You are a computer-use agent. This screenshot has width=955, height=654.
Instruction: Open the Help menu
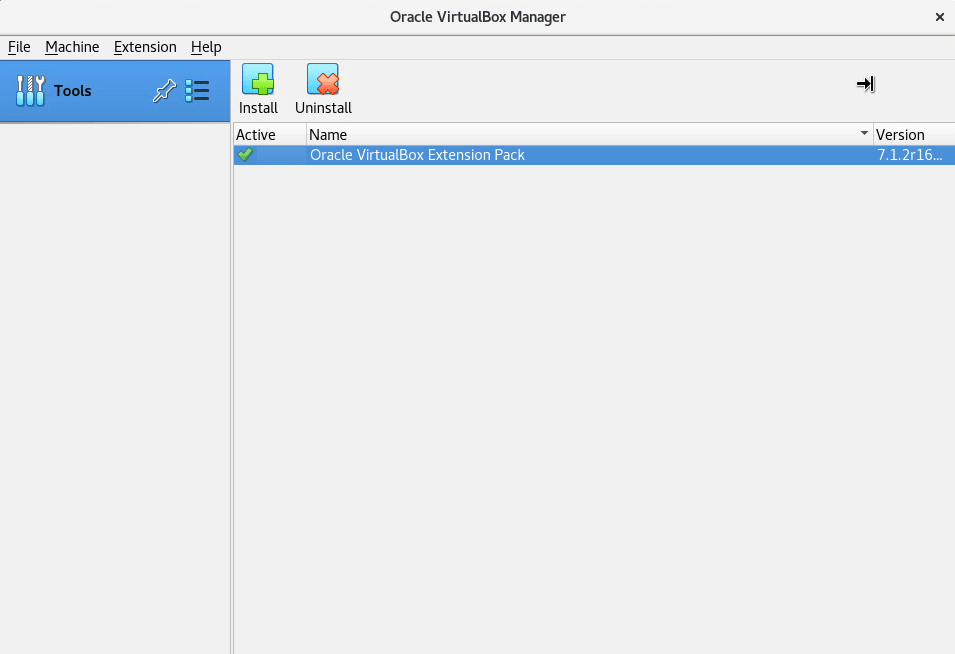pyautogui.click(x=206, y=47)
